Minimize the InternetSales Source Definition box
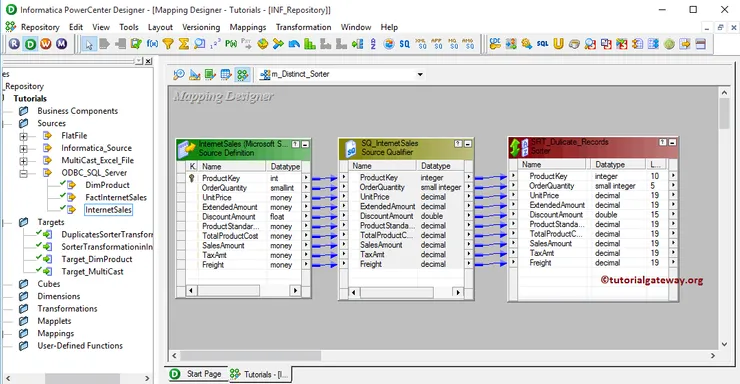 click(305, 144)
